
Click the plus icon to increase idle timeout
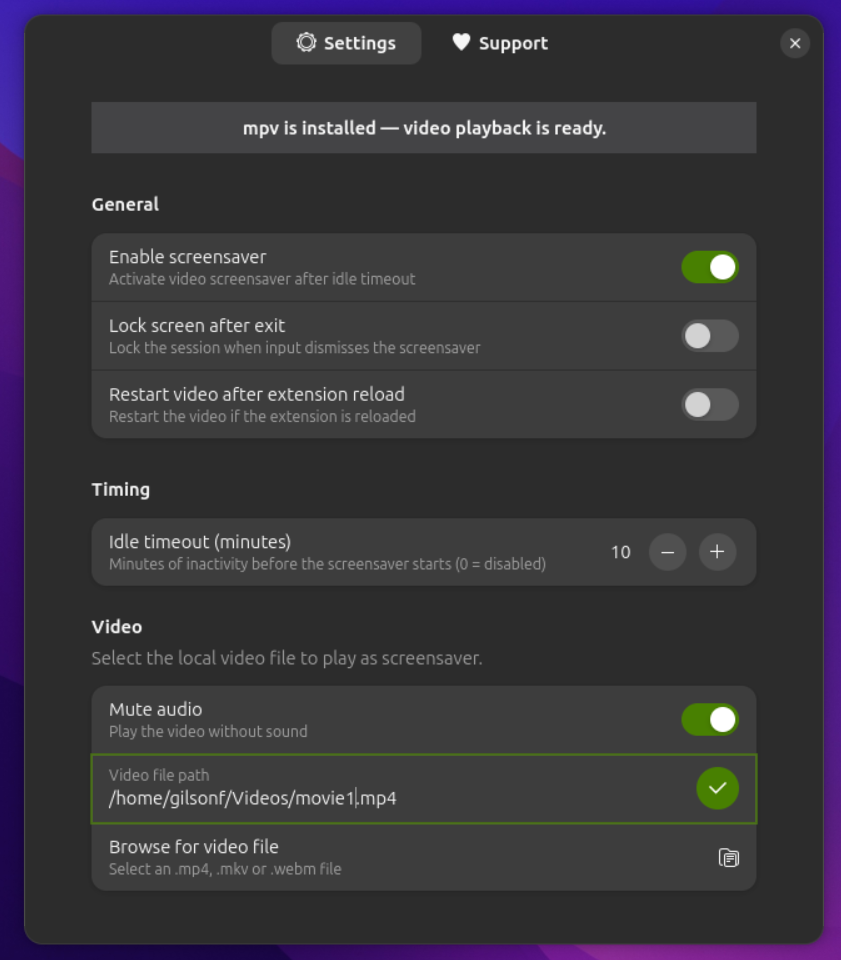pyautogui.click(x=717, y=551)
